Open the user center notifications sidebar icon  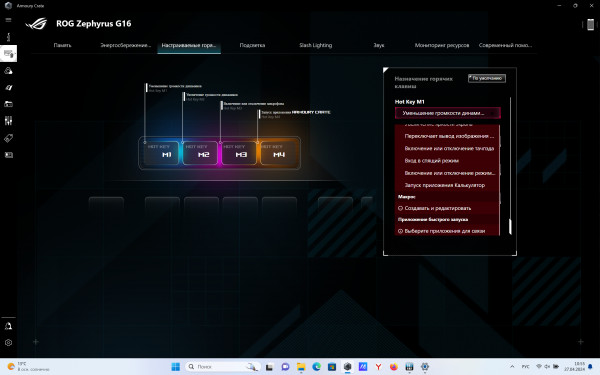pos(8,326)
